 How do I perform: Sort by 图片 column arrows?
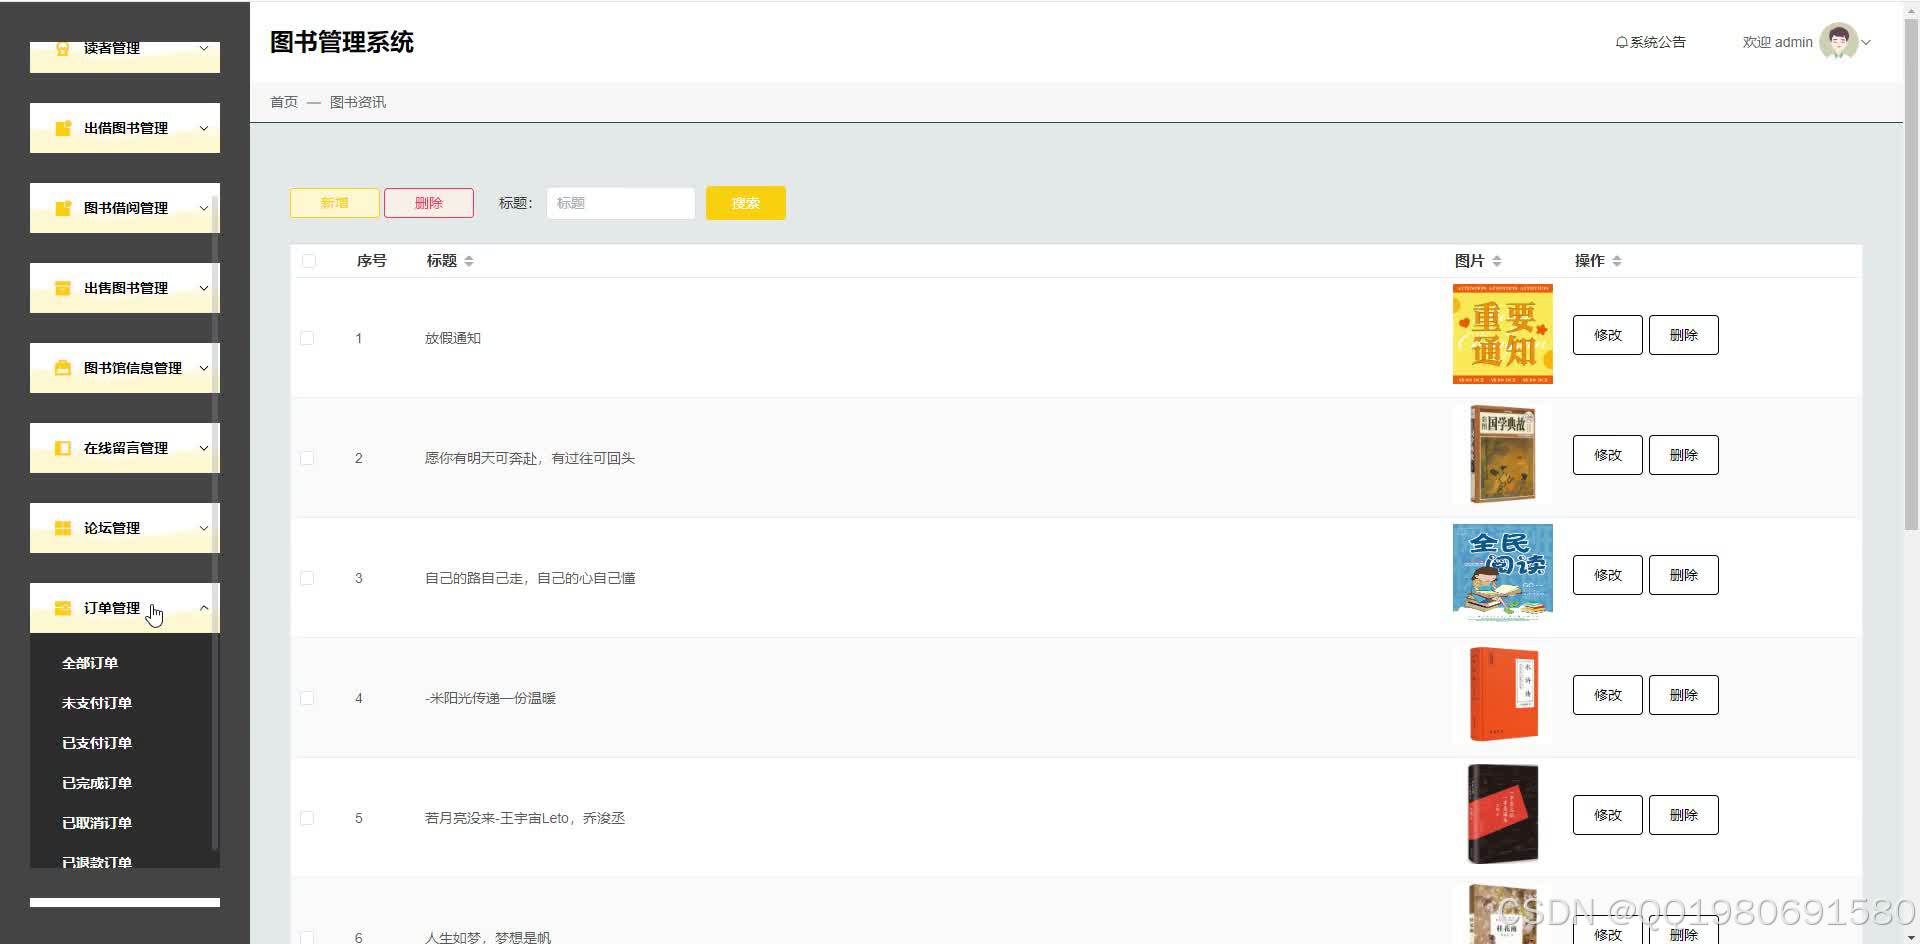click(x=1497, y=261)
